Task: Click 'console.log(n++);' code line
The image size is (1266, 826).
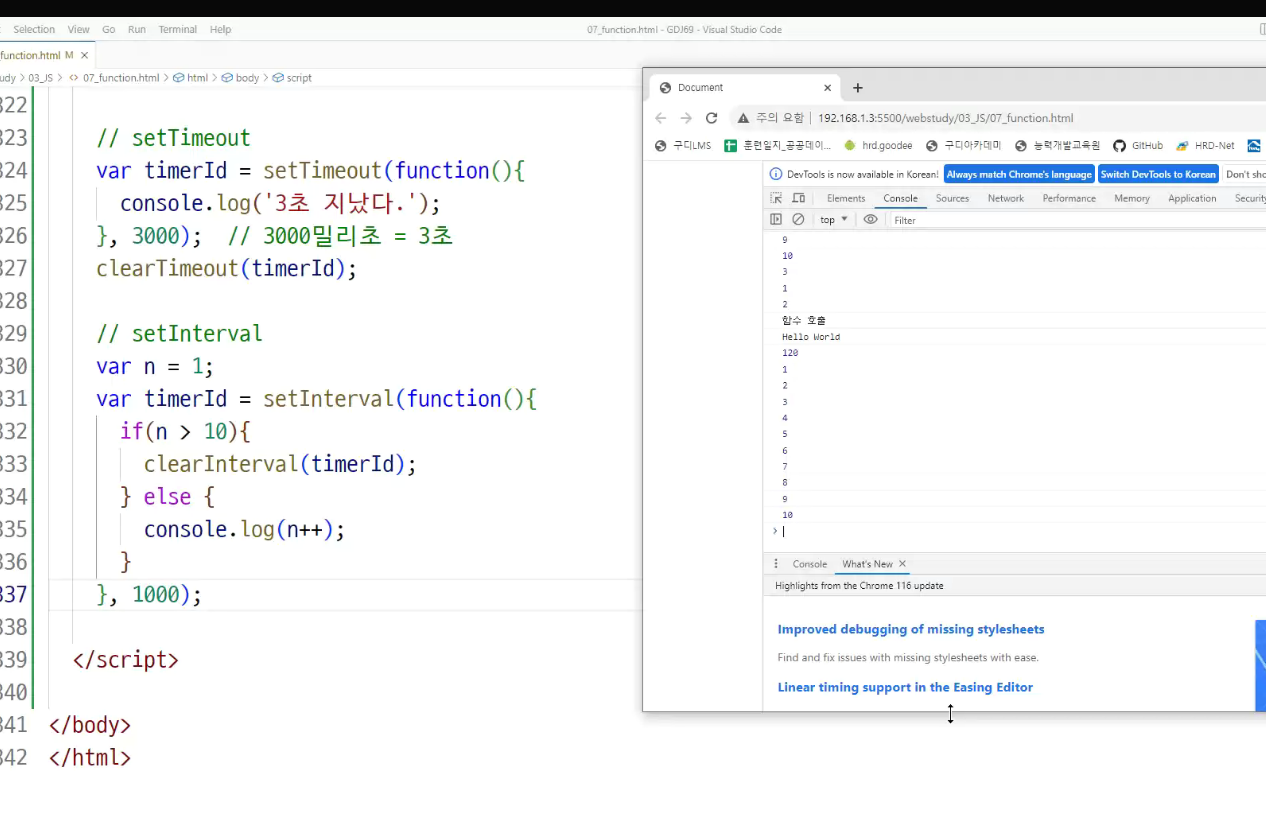Action: click(244, 529)
